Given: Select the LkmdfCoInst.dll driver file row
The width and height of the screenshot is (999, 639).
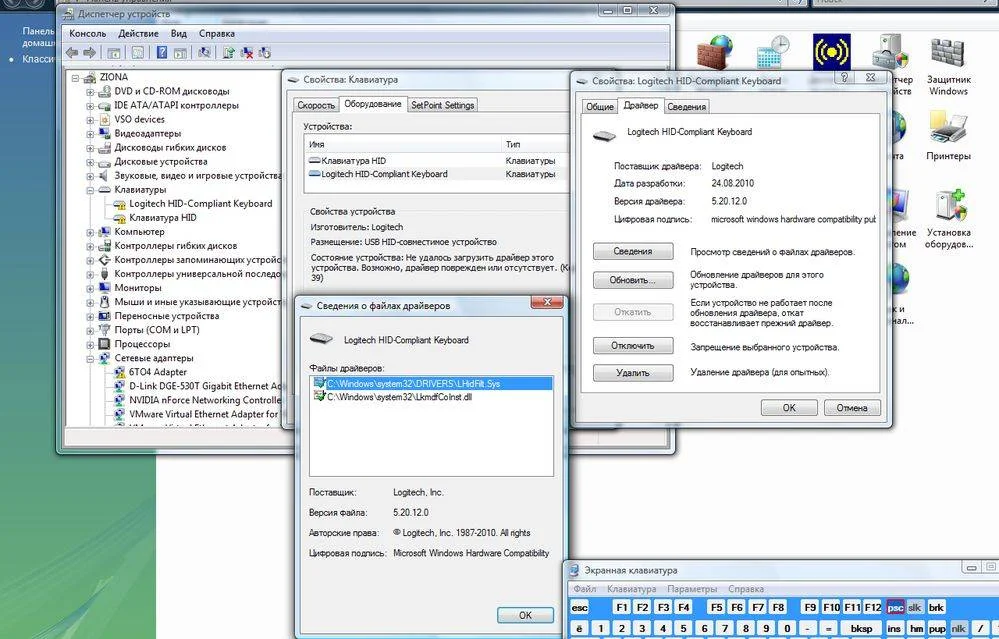Looking at the screenshot, I should 431,397.
